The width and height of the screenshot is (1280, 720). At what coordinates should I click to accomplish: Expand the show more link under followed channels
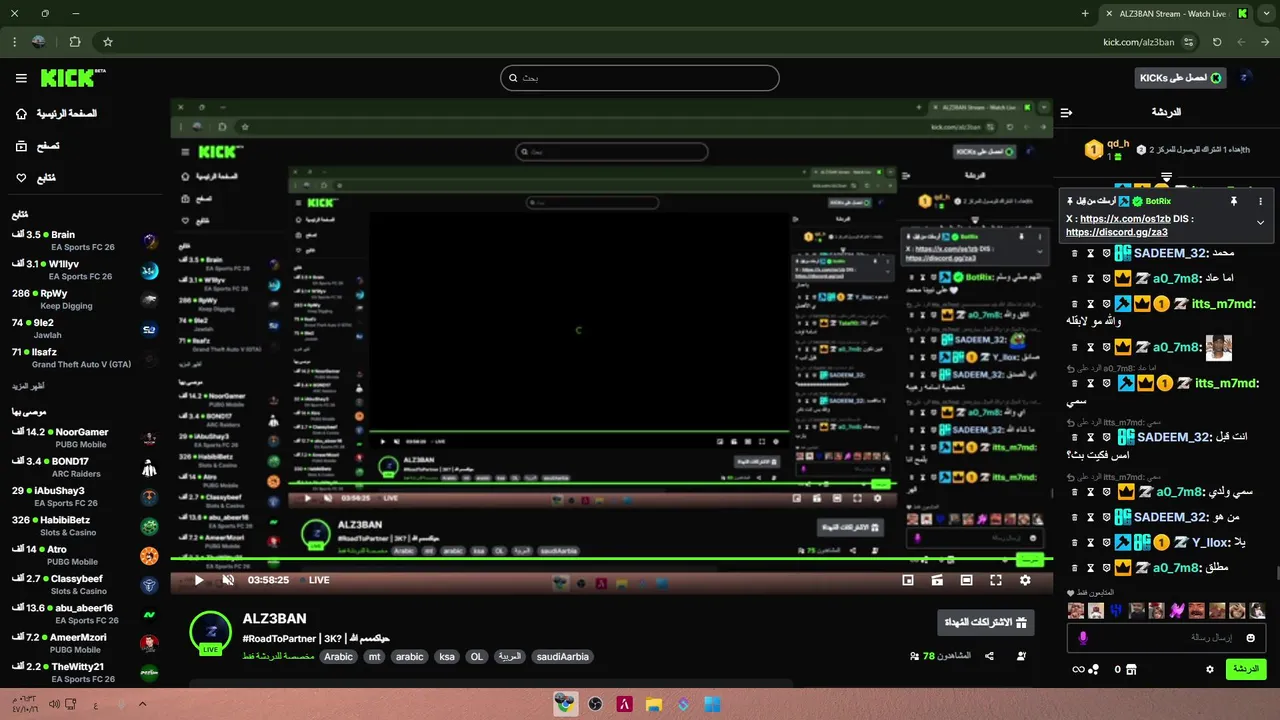[x=28, y=386]
